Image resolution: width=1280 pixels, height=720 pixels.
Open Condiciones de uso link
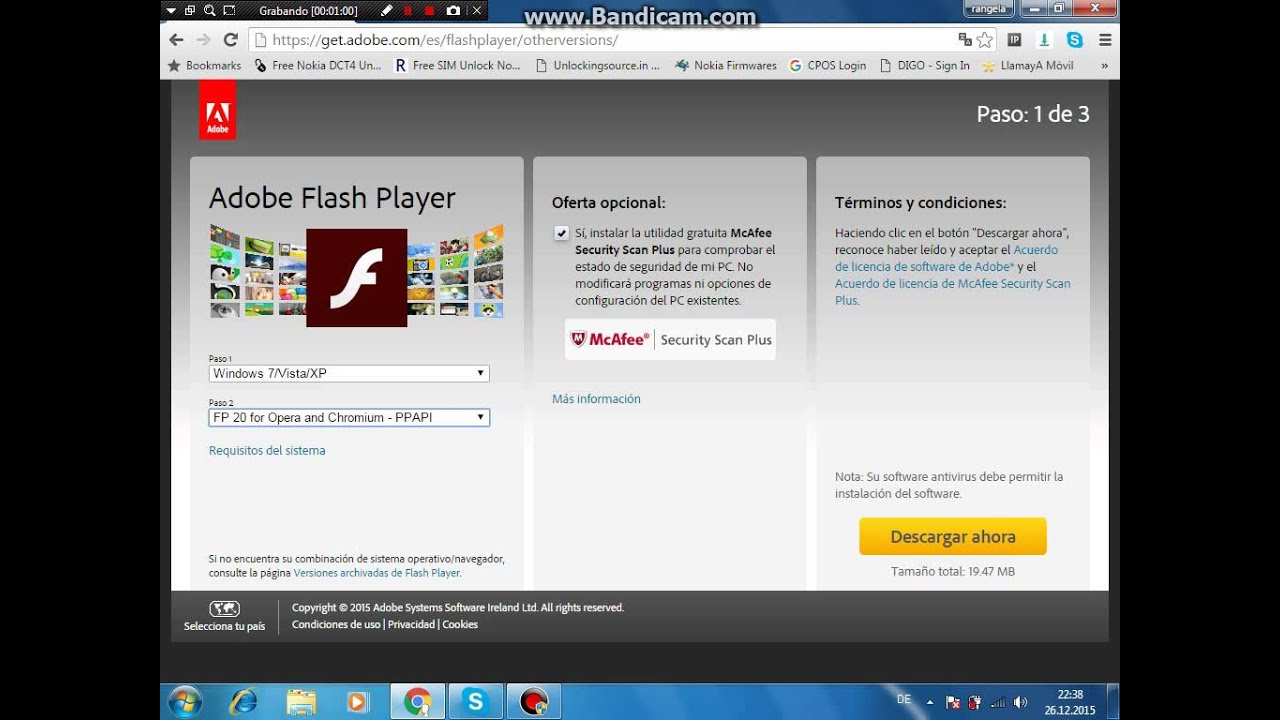click(x=336, y=624)
